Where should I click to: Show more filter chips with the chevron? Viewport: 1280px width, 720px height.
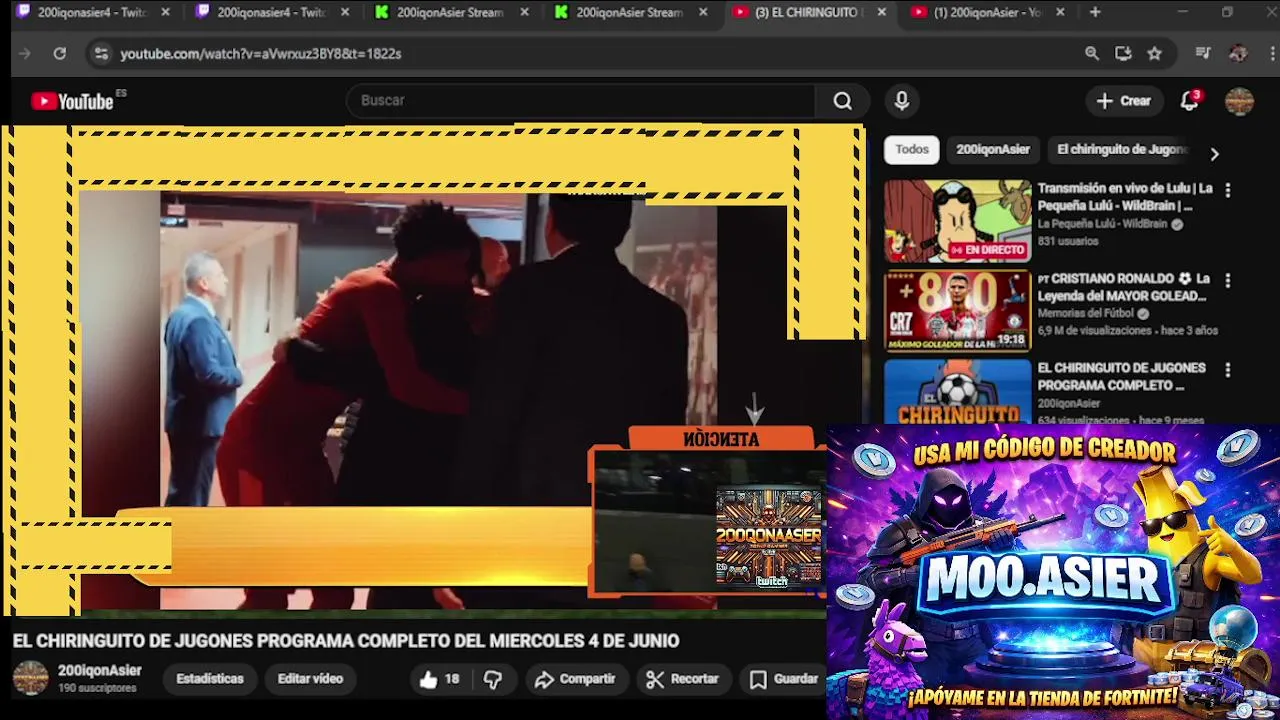tap(1214, 154)
